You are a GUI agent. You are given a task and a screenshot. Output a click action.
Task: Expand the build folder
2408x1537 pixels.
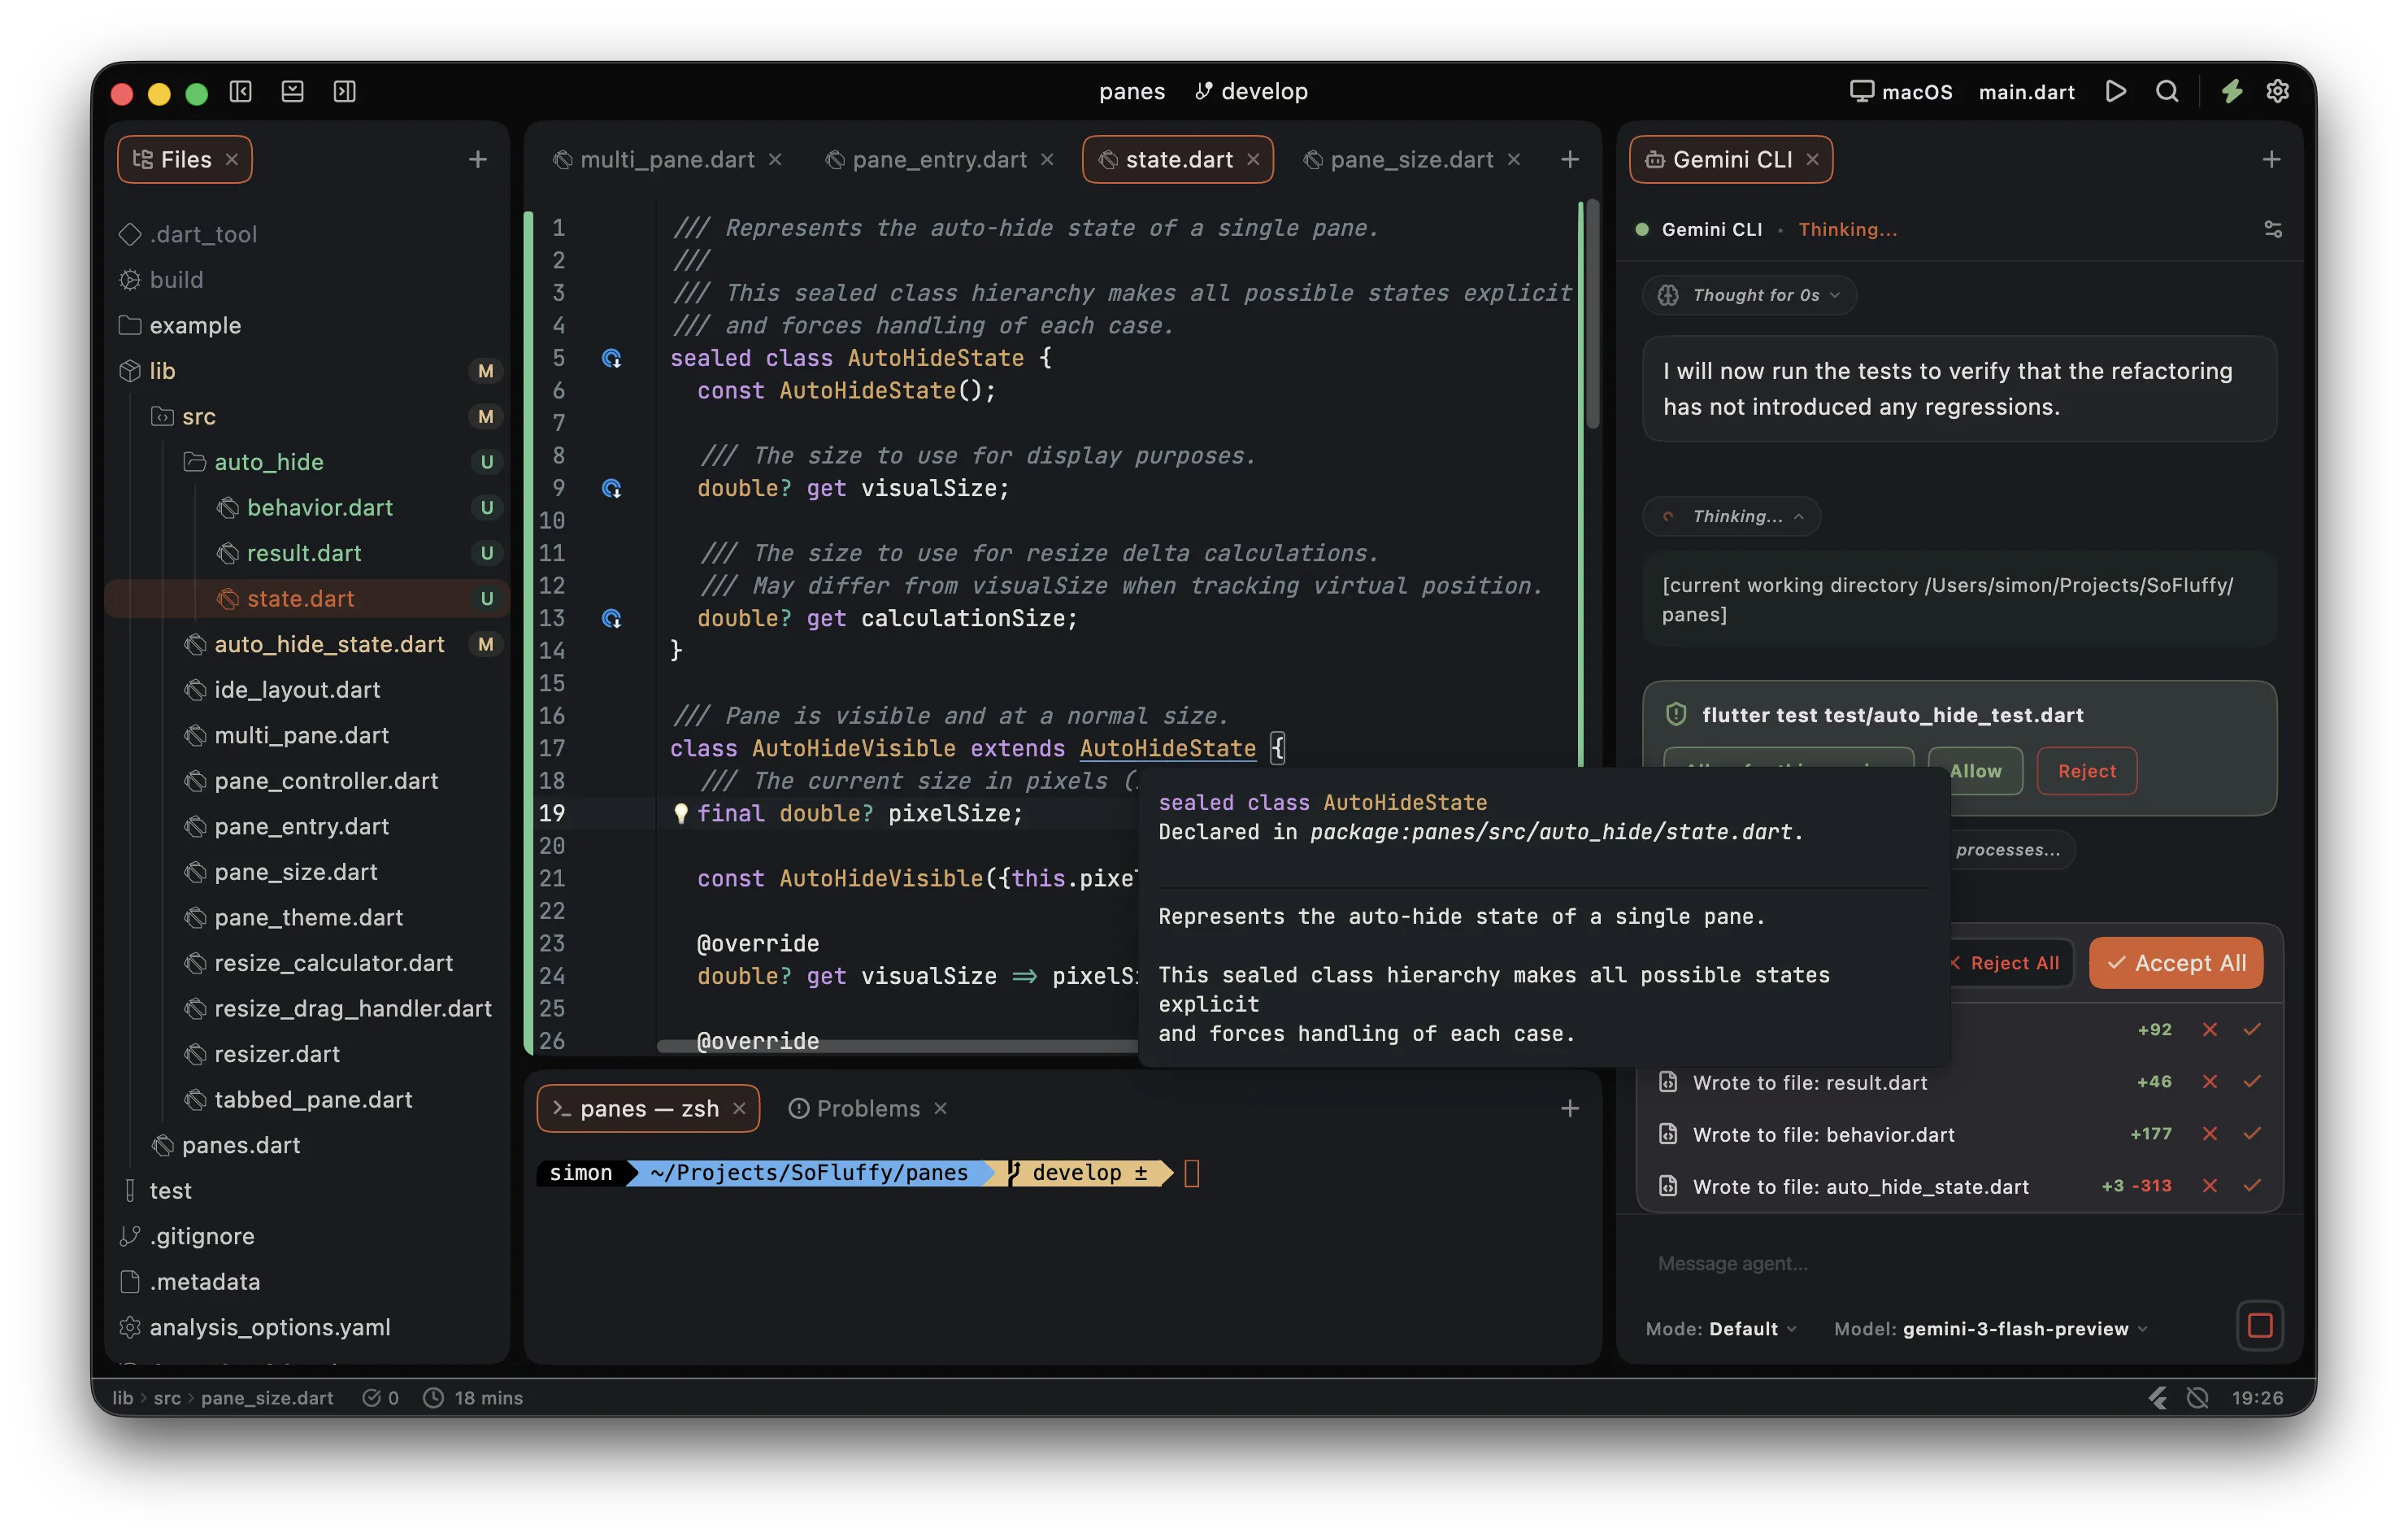pos(307,280)
